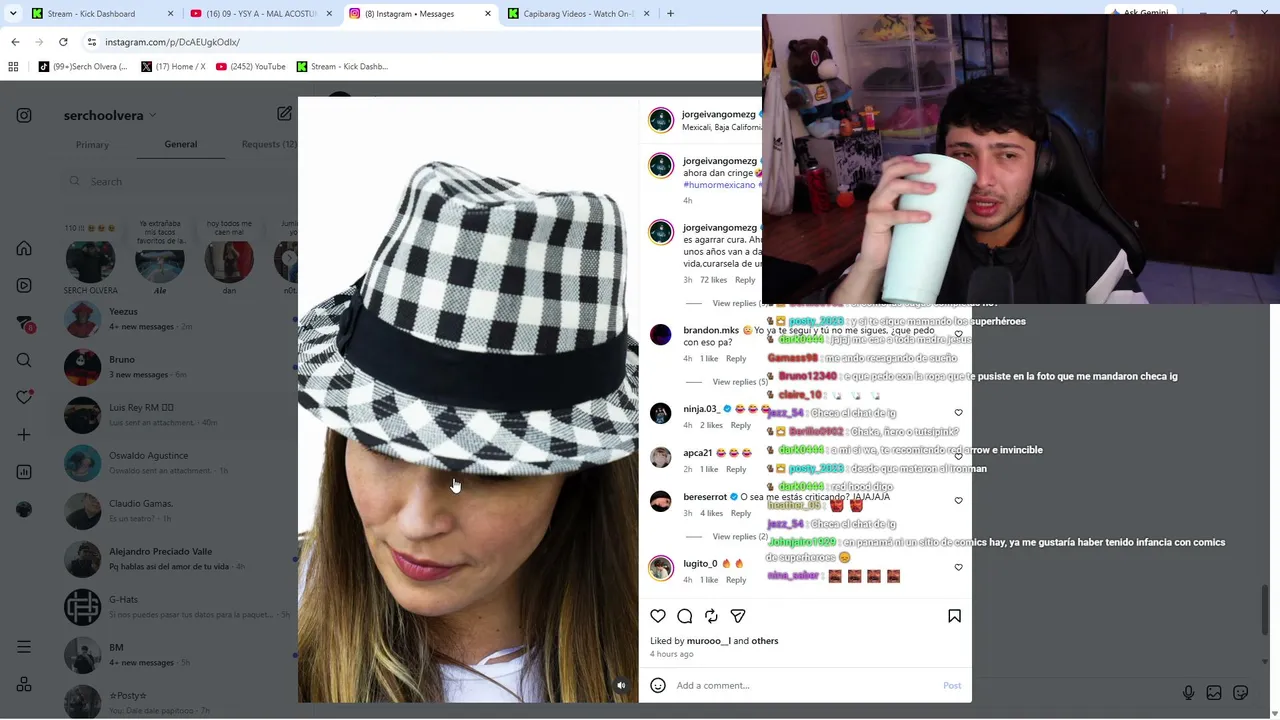Open Bruno conversation

coord(180,367)
